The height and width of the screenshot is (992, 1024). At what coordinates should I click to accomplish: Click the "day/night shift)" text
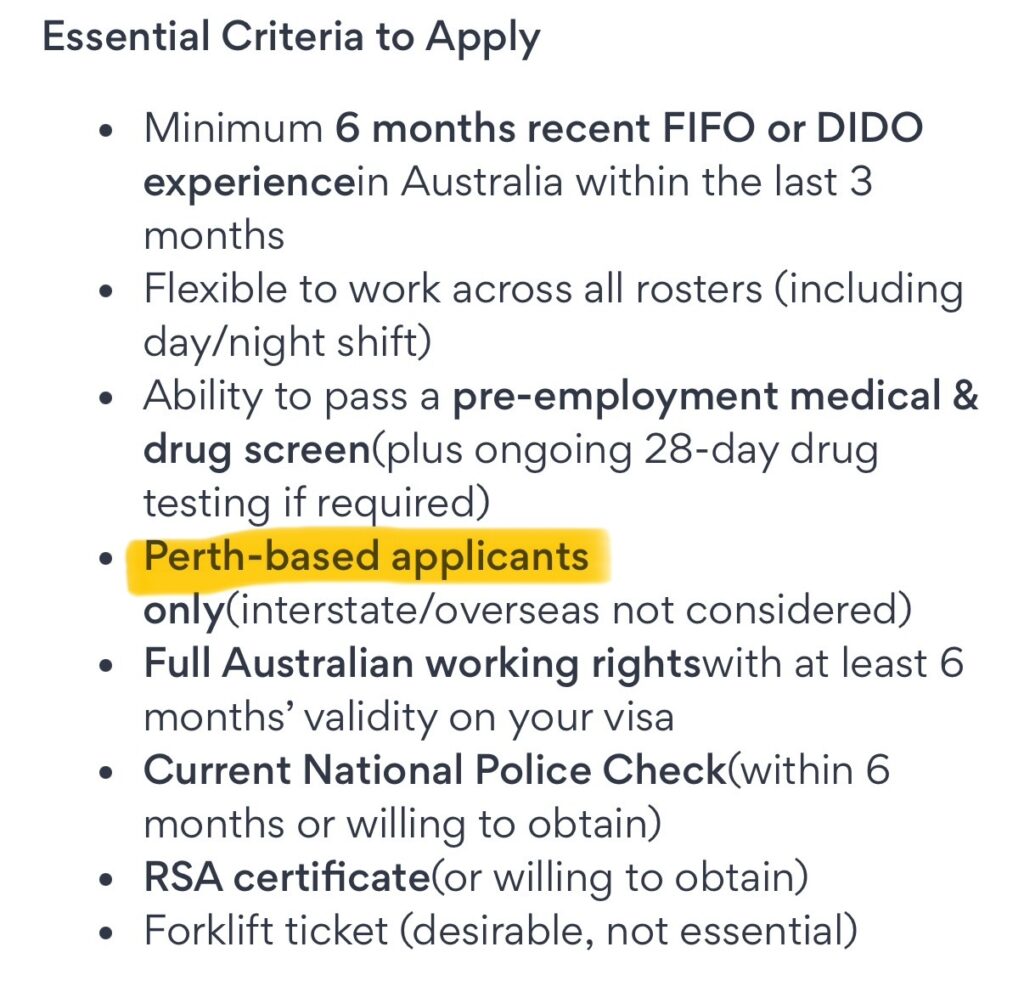click(x=287, y=343)
